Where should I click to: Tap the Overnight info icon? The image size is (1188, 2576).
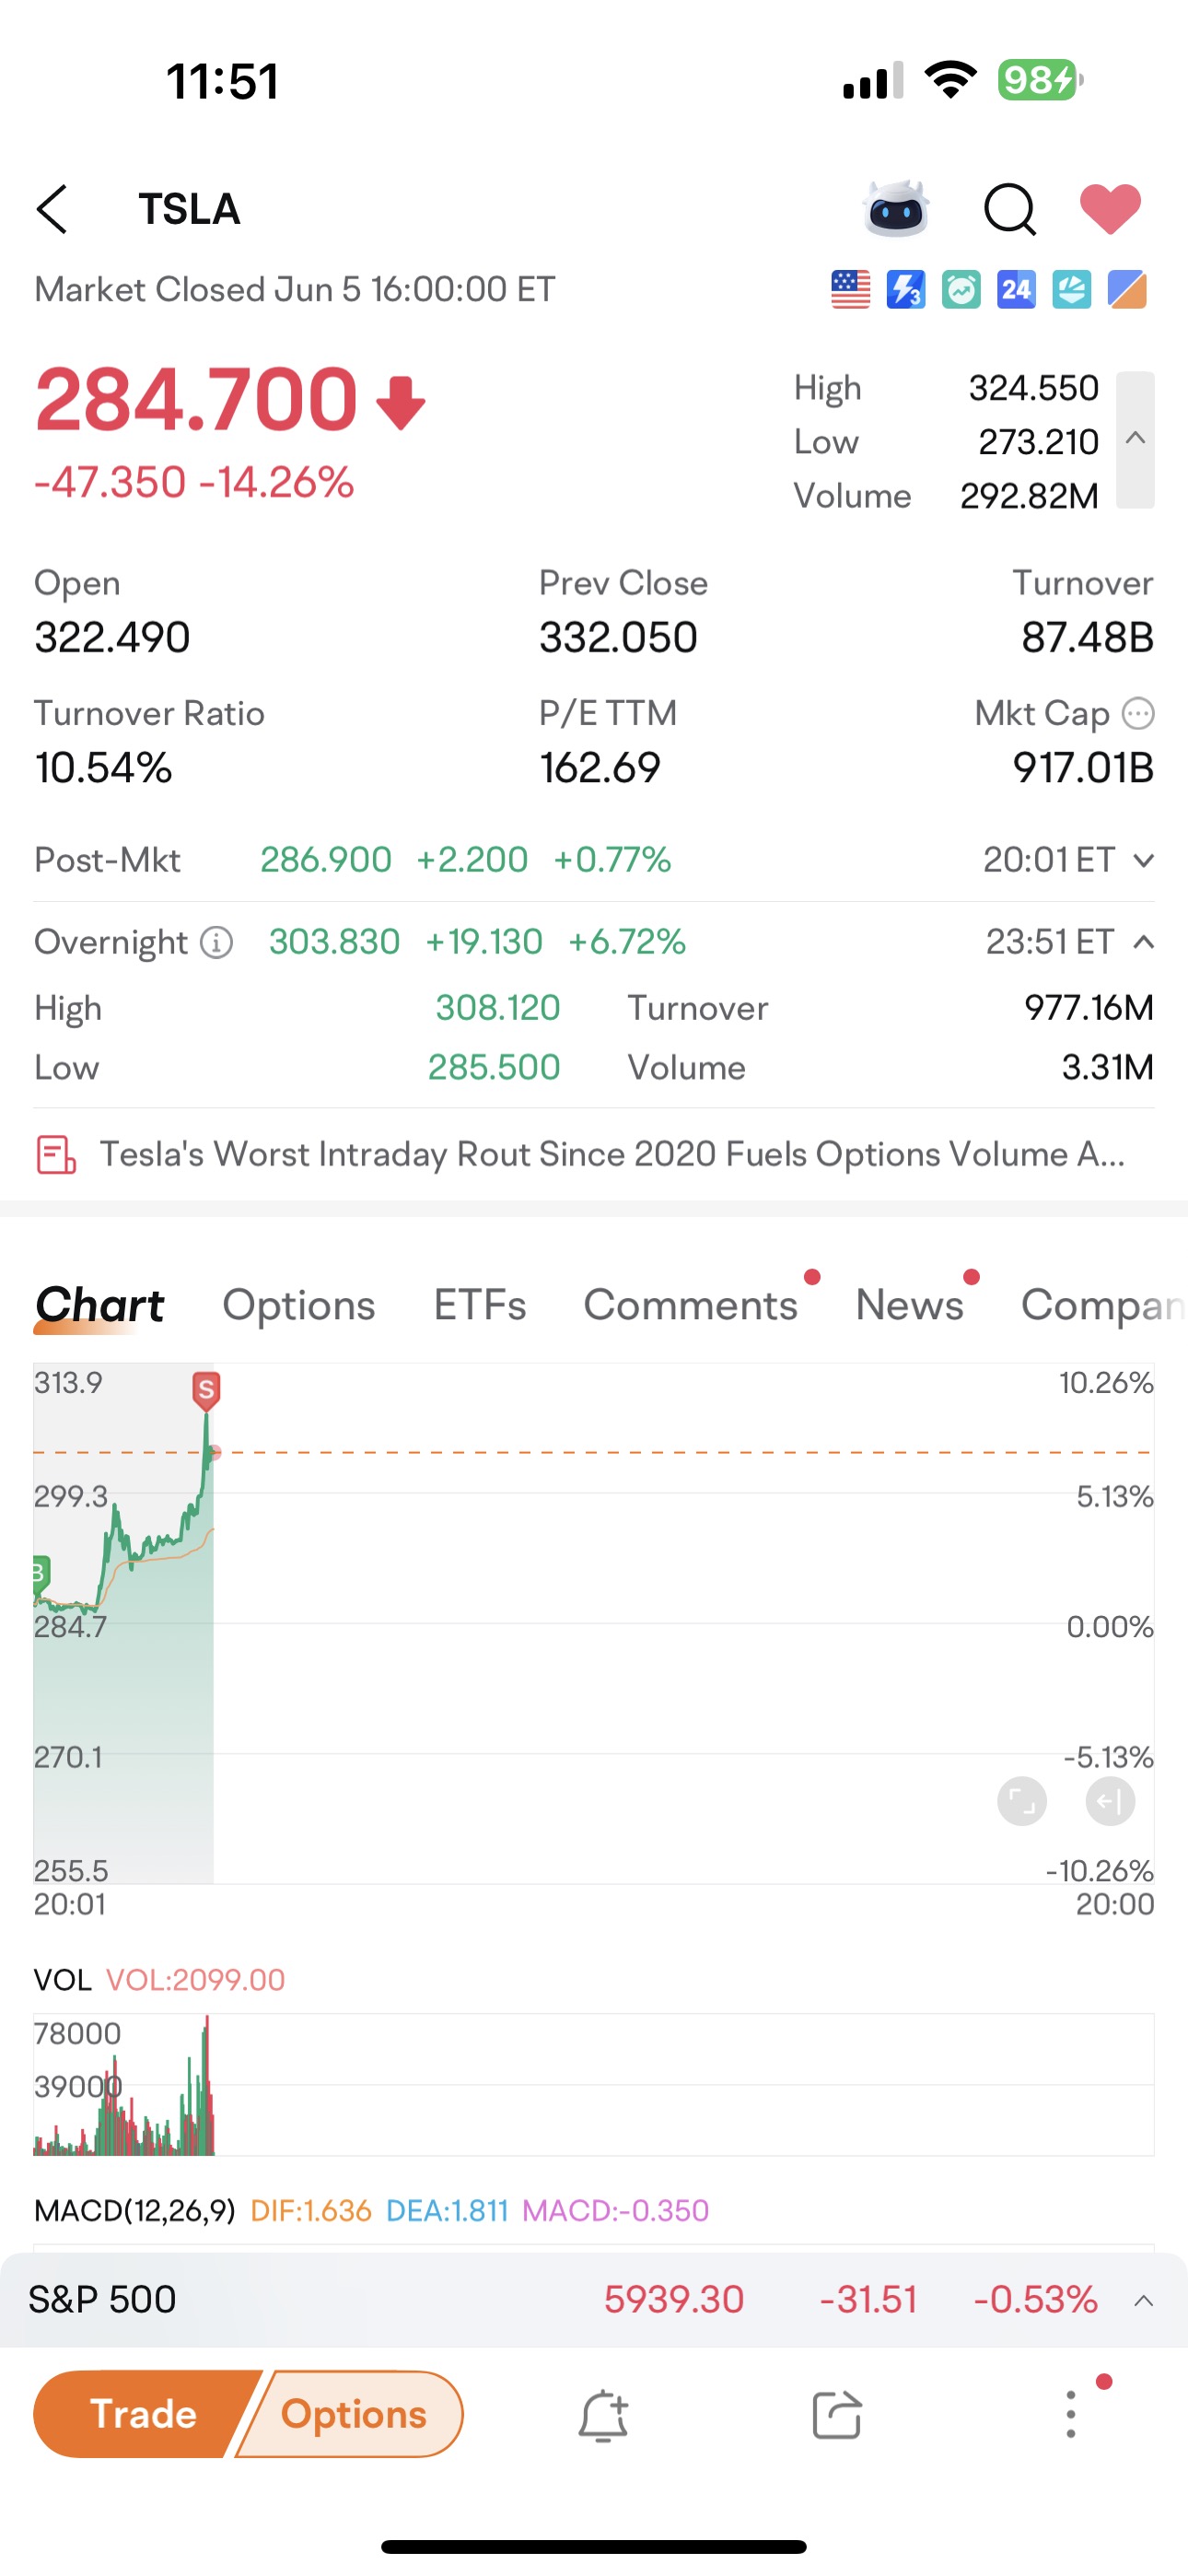click(x=216, y=942)
